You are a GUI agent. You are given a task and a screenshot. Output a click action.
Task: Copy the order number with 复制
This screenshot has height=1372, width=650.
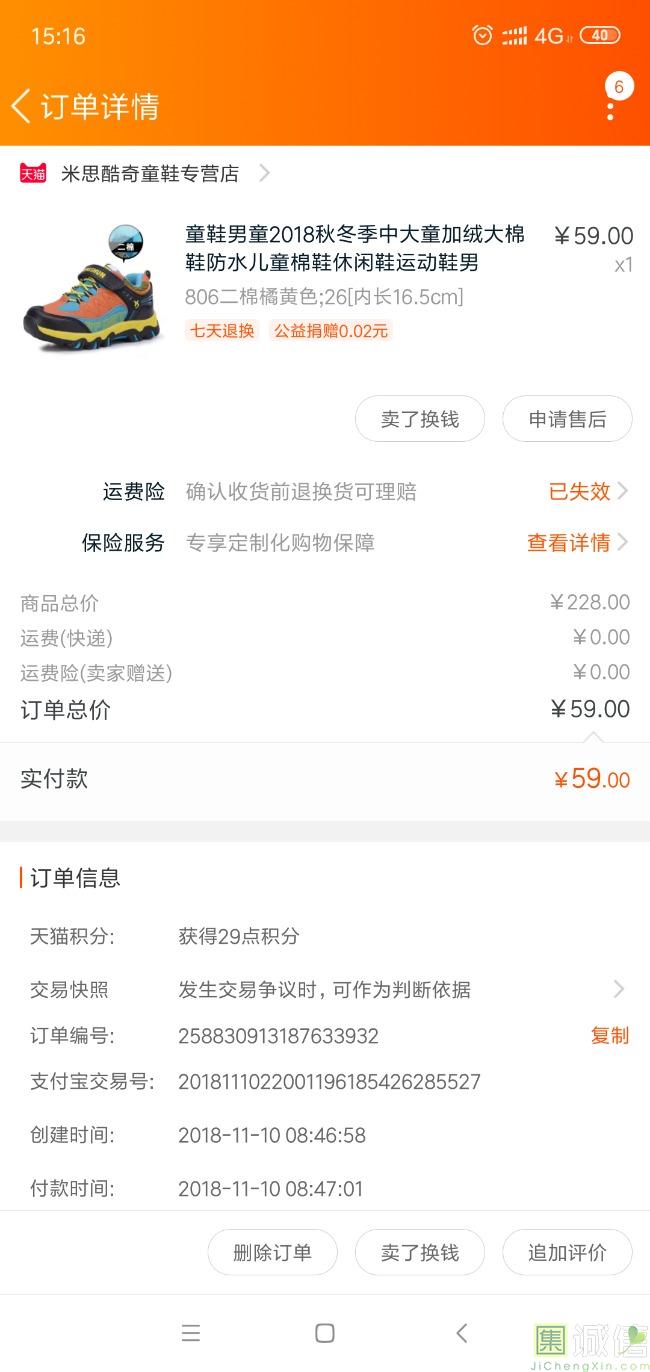(609, 1035)
